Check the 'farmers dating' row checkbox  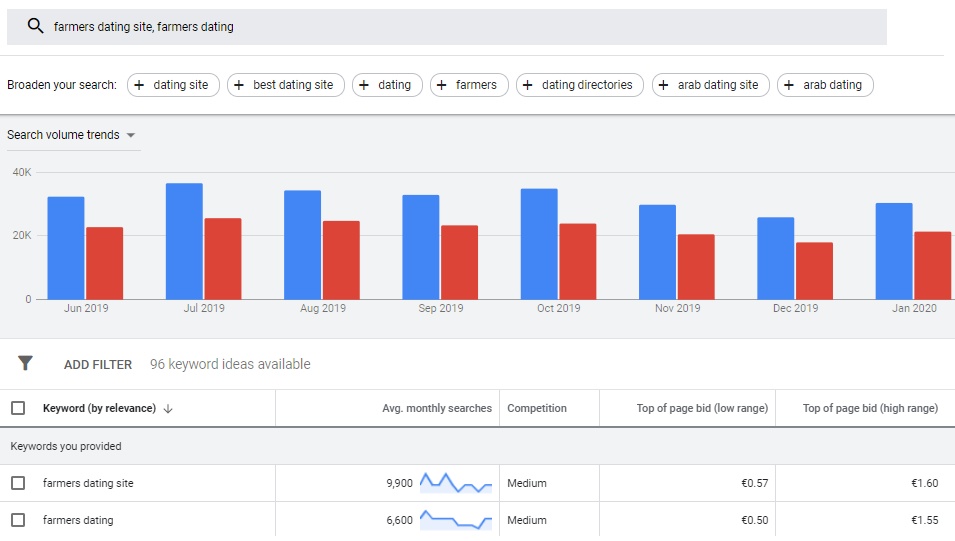click(18, 520)
